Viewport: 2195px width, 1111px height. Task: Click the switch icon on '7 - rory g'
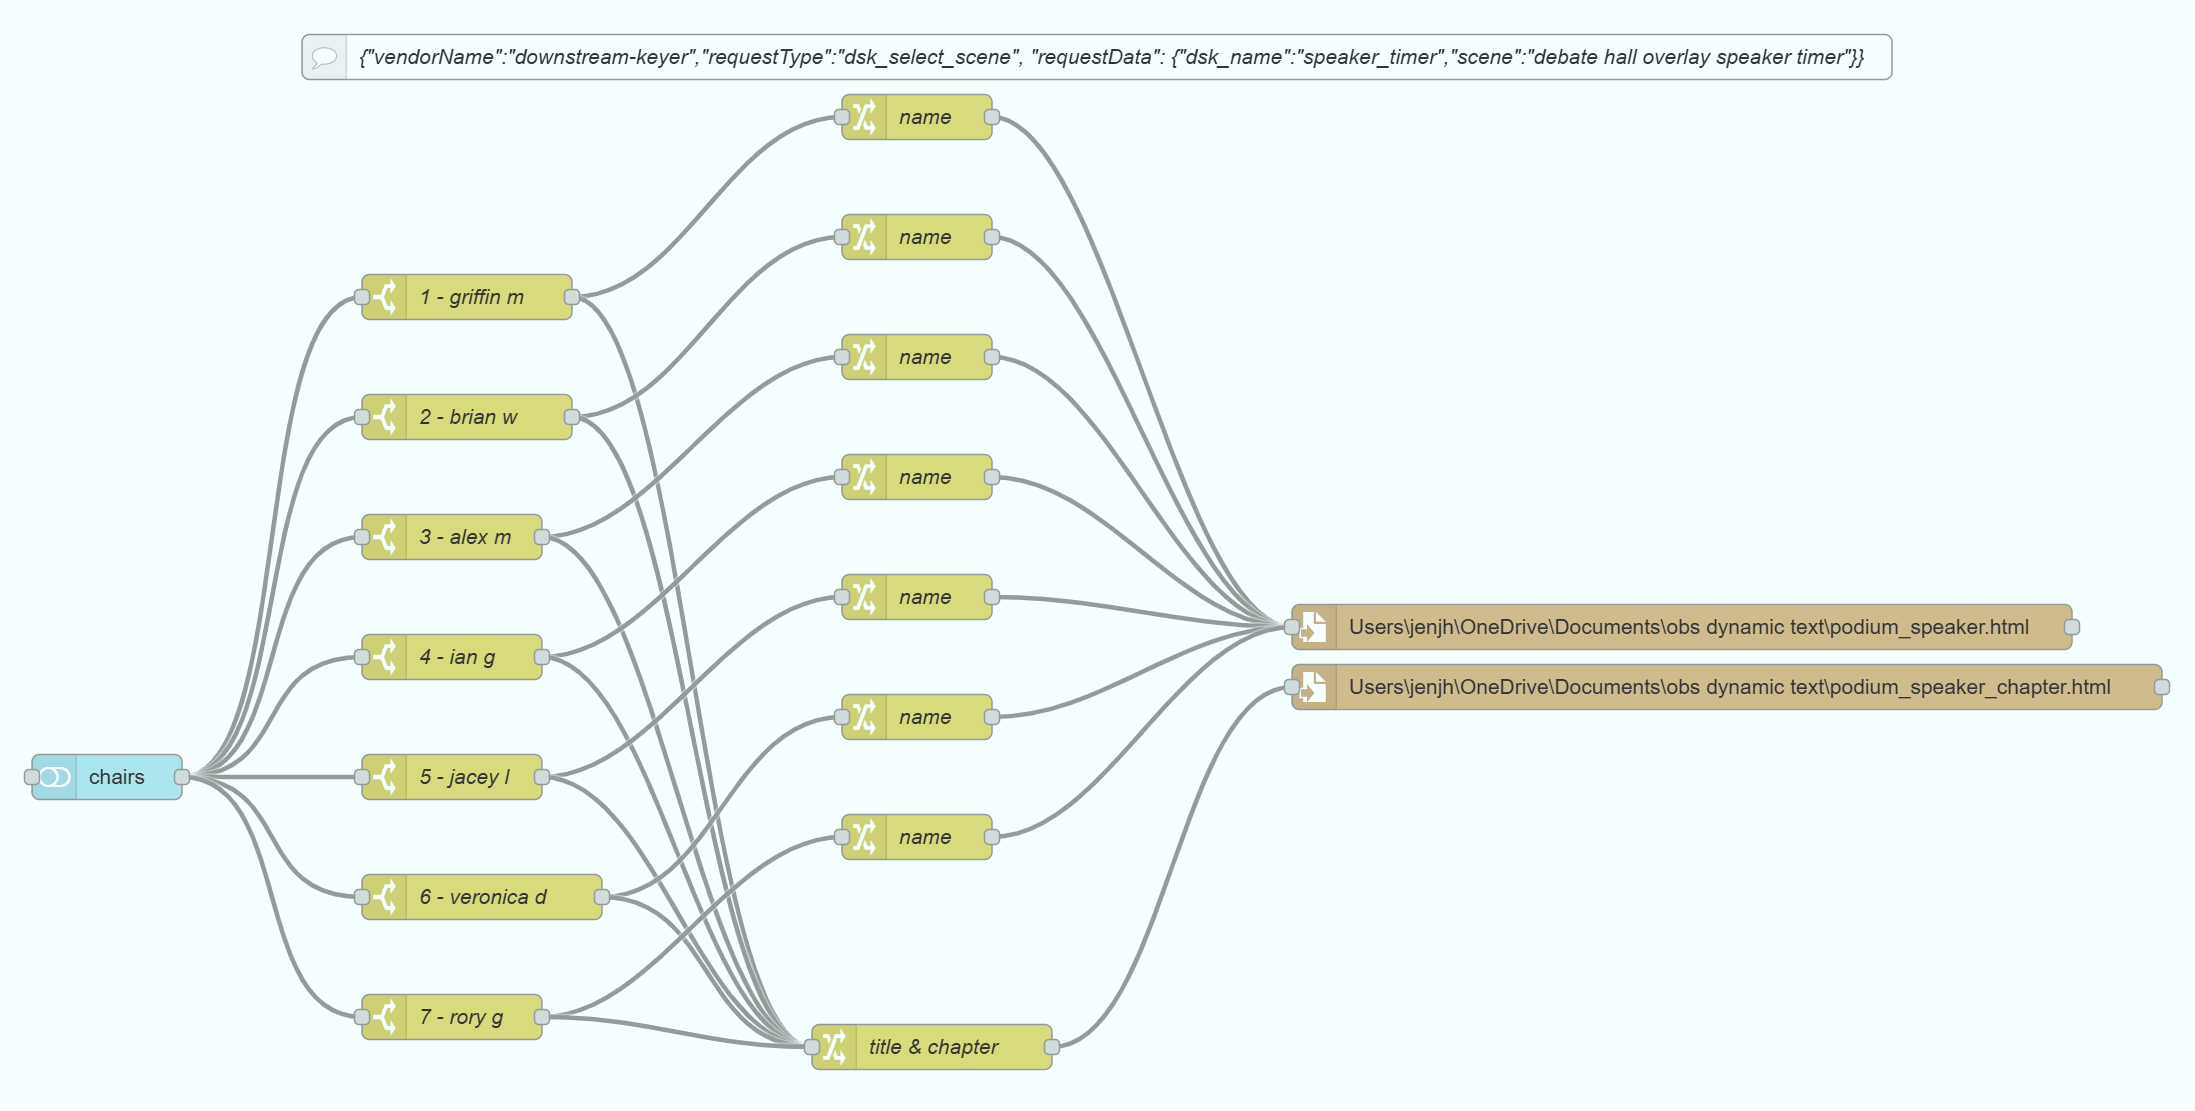(x=385, y=1017)
